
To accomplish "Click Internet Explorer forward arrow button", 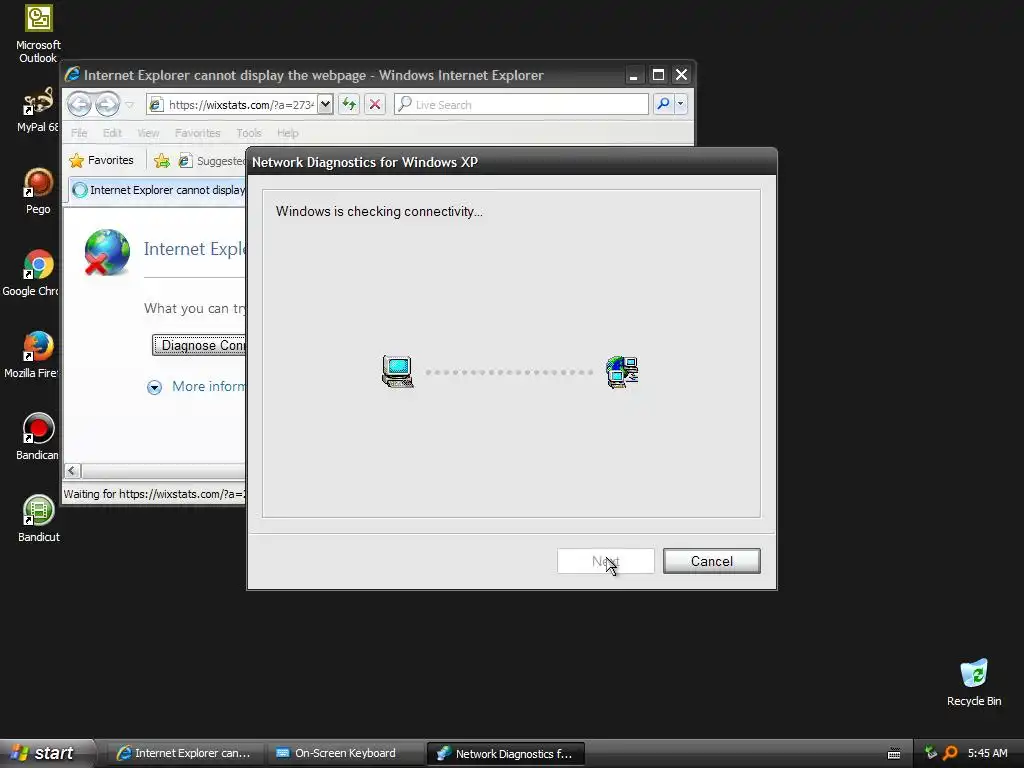I will [108, 104].
